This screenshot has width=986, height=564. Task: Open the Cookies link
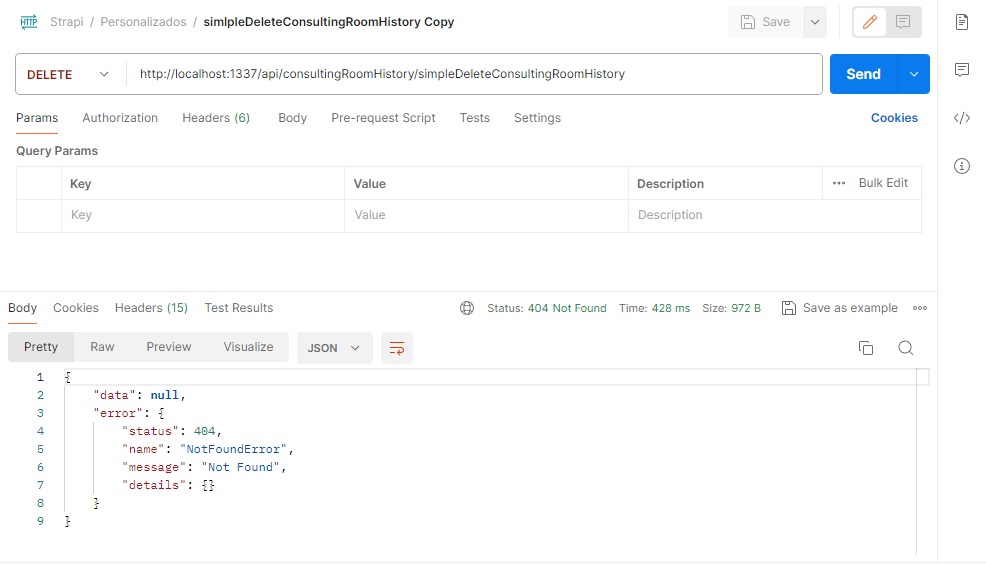[x=893, y=118]
